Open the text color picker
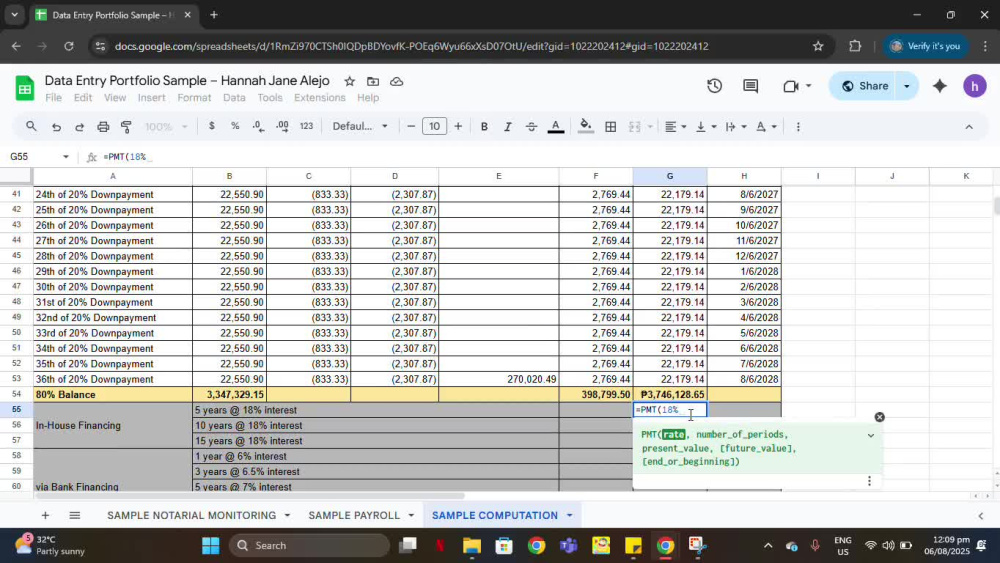This screenshot has height=563, width=1000. click(555, 126)
